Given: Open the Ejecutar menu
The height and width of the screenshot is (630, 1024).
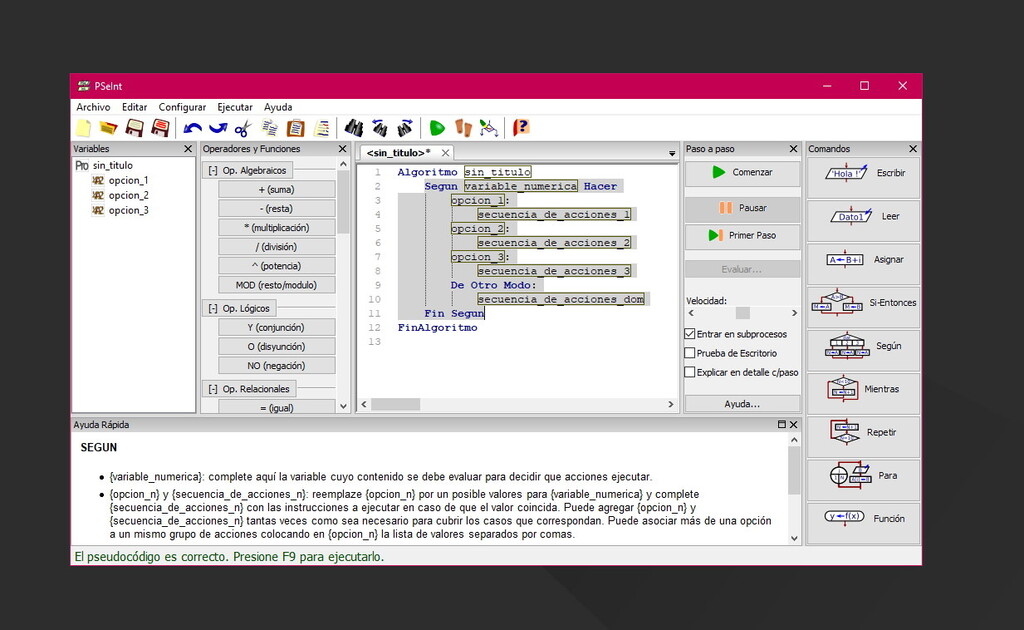Looking at the screenshot, I should pos(234,107).
